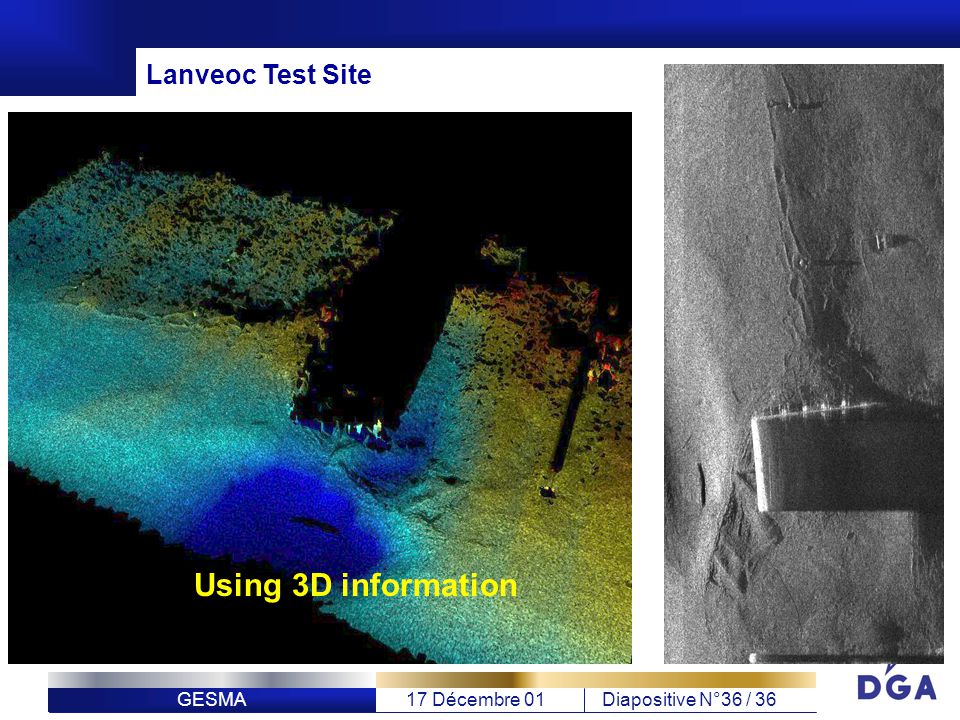Image resolution: width=960 pixels, height=720 pixels.
Task: Click the 'Diapositive N°36 / 36' slide number
Action: pyautogui.click(x=689, y=699)
